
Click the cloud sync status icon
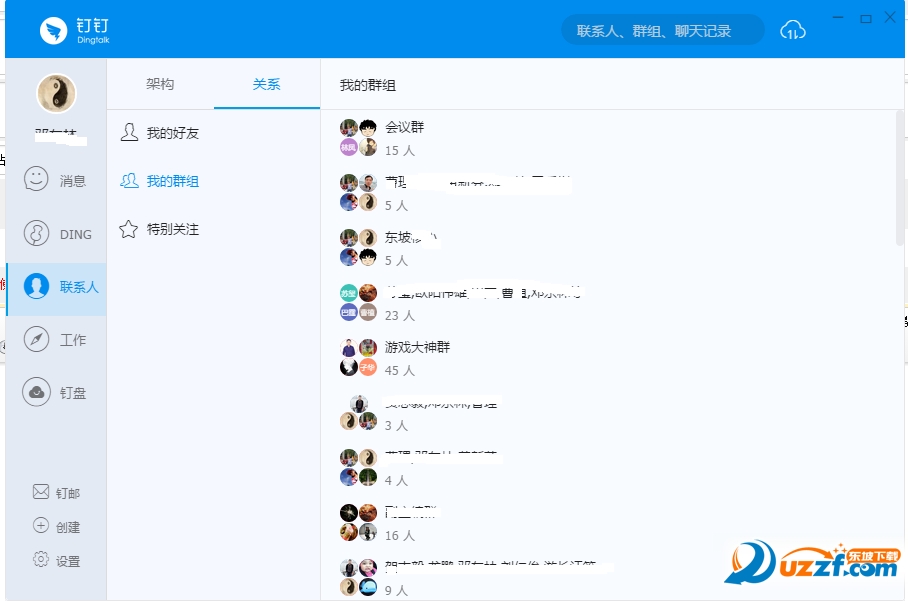click(792, 30)
